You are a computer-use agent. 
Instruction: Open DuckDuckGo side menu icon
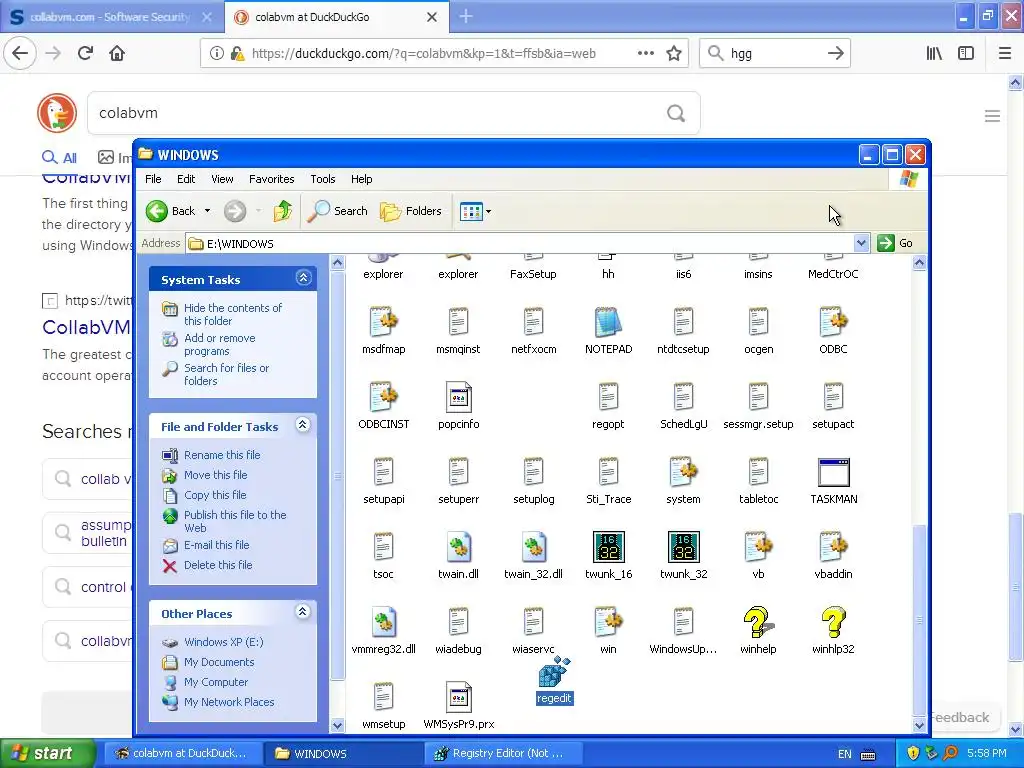992,116
